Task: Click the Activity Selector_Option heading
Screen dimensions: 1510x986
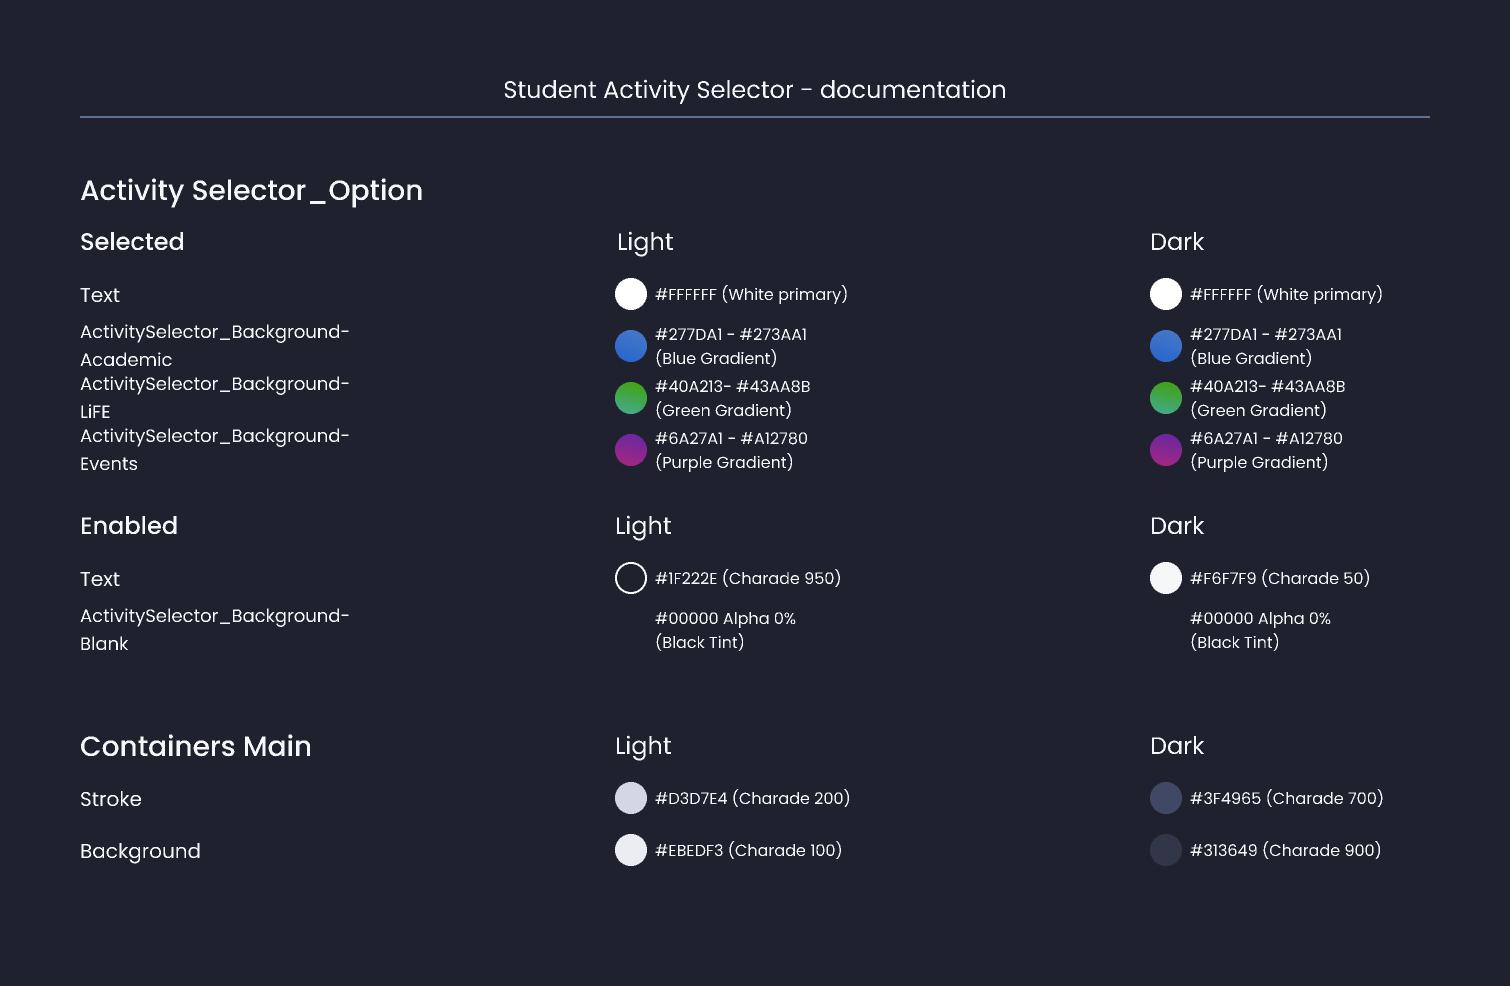Action: coord(252,191)
